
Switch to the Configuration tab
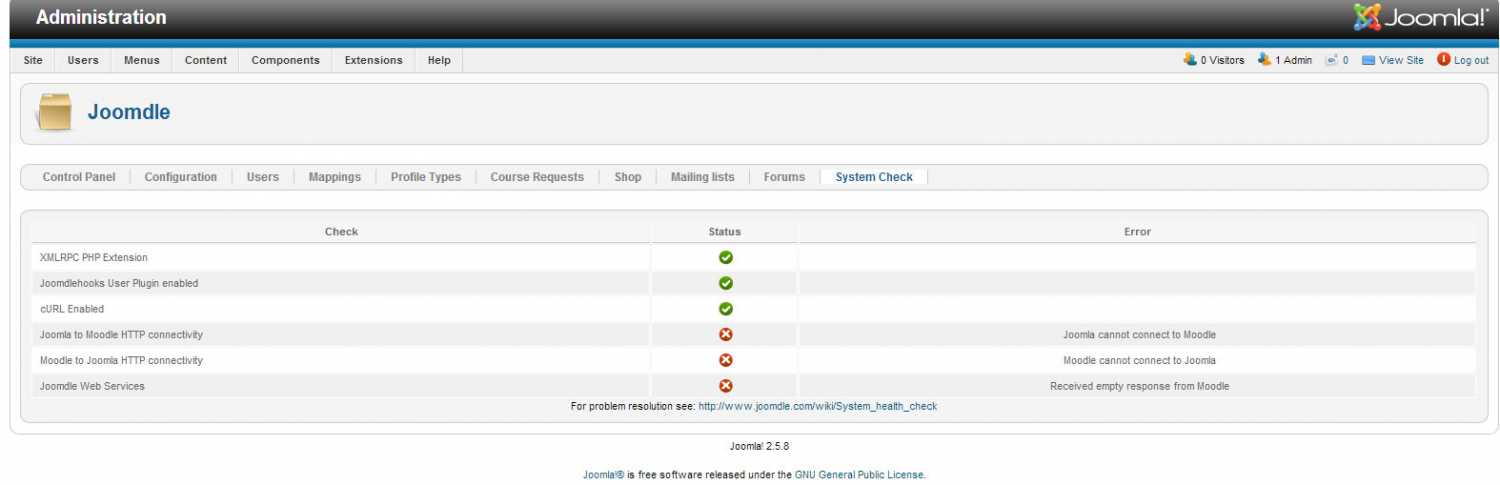coord(180,177)
